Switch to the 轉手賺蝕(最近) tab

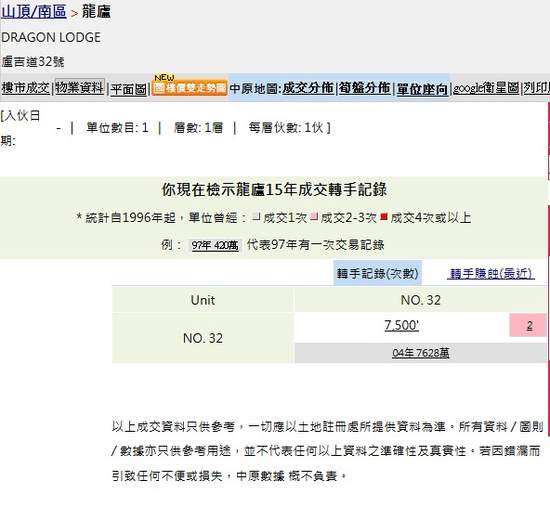point(491,274)
